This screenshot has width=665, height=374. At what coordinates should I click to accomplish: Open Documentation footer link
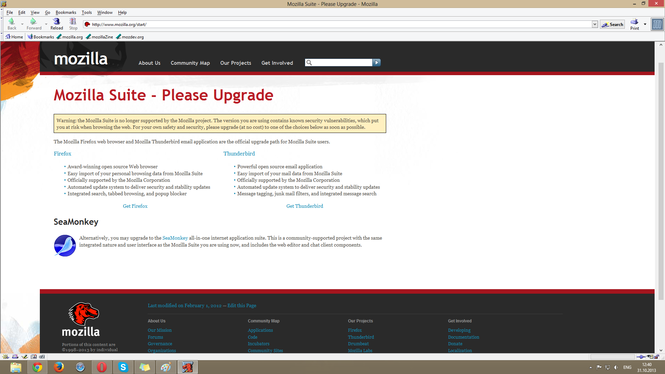coord(463,337)
